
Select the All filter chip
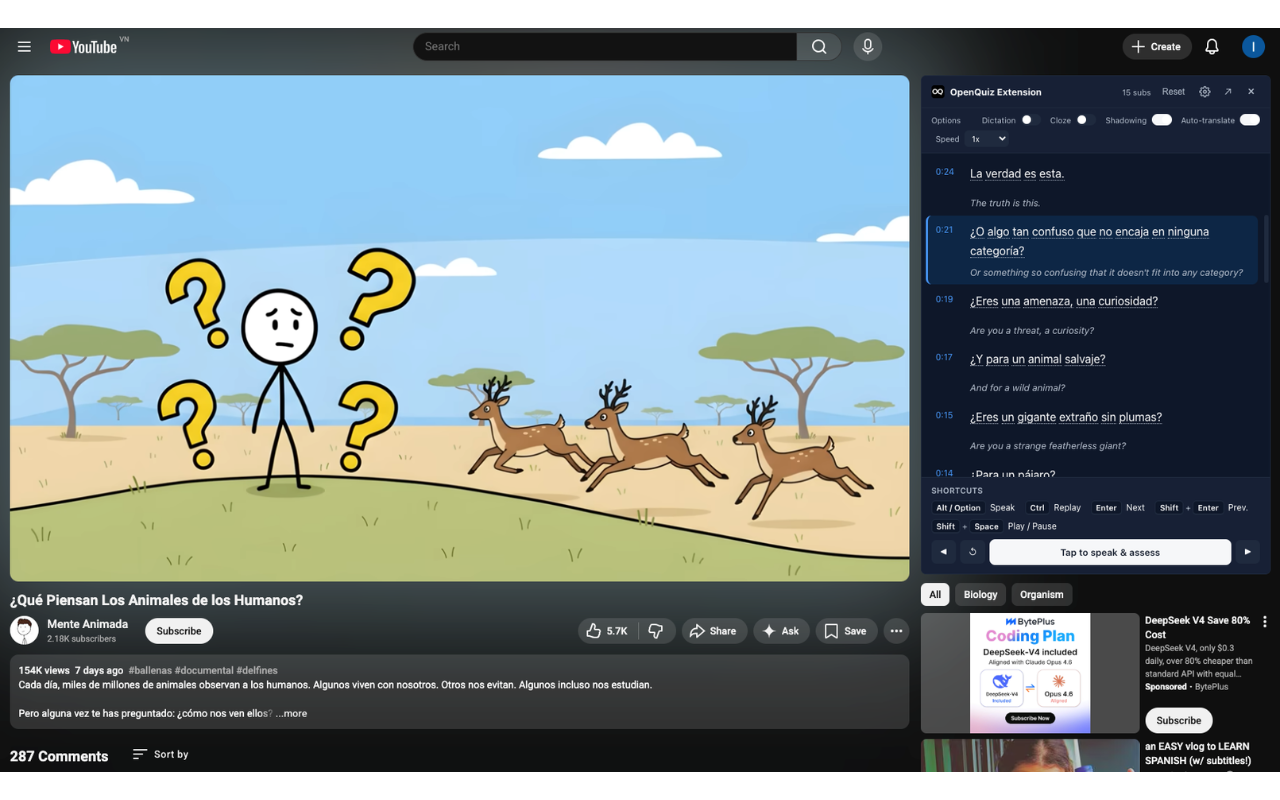coord(935,594)
